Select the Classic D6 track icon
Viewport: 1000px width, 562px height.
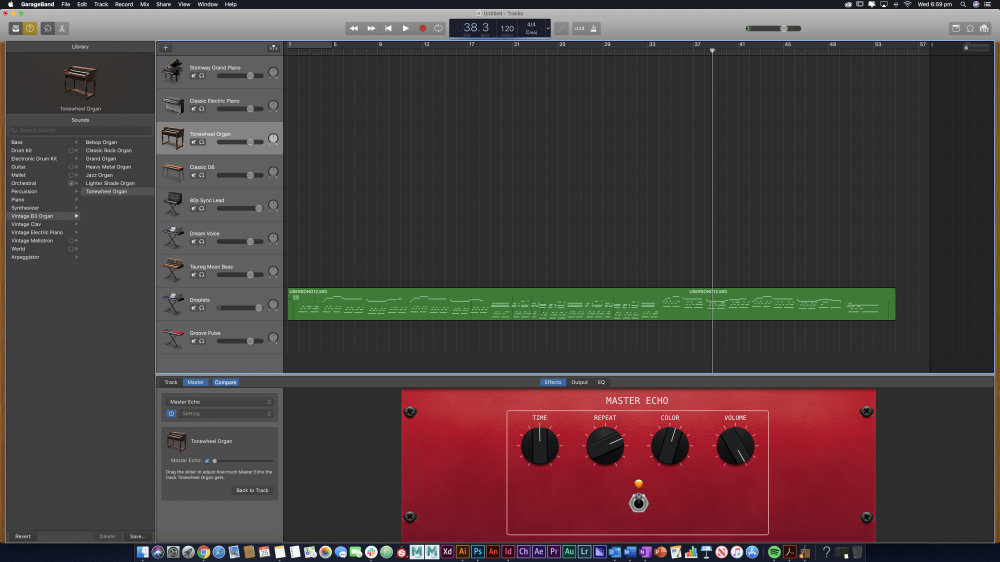click(x=172, y=171)
